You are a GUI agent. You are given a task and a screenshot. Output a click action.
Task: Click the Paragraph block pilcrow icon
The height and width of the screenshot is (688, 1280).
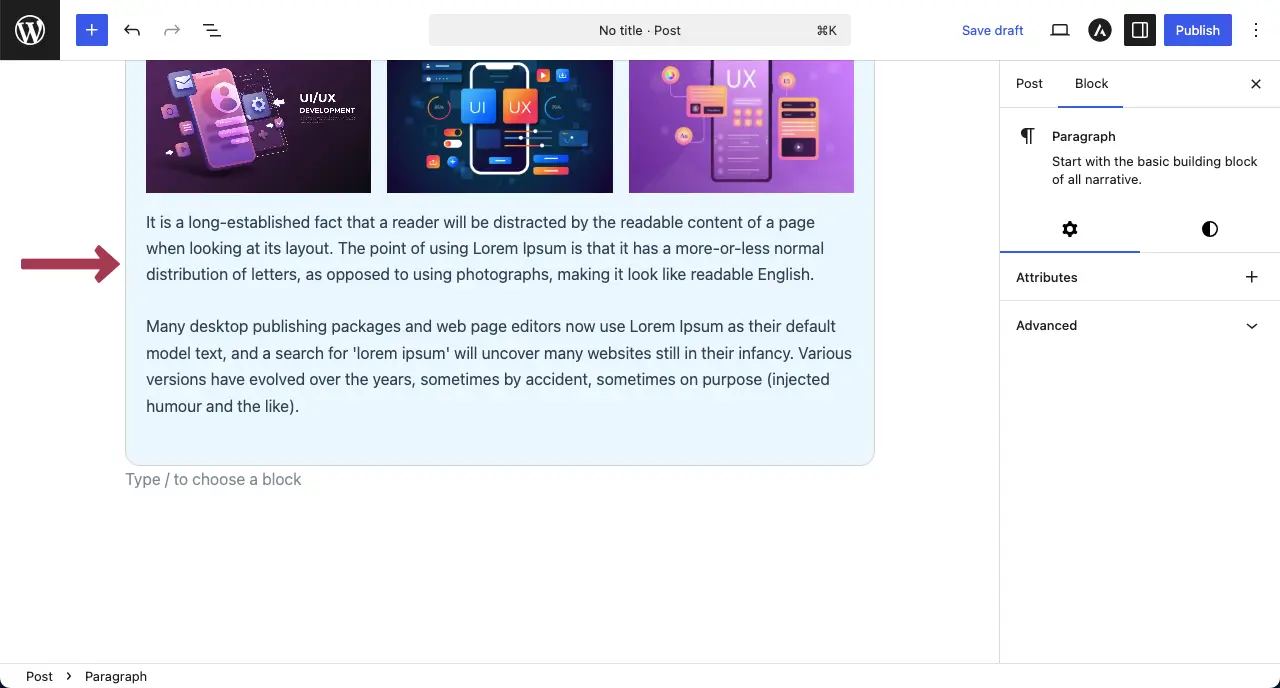[1027, 136]
